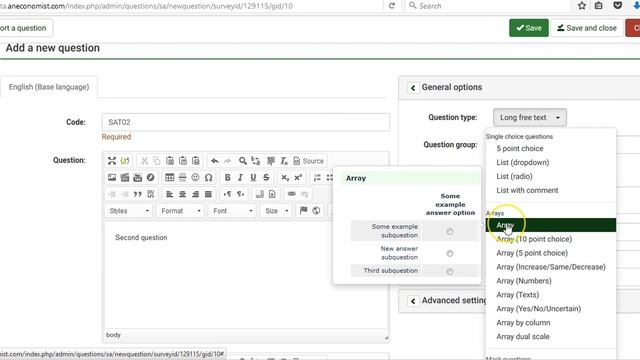Toggle underline formatting
The height and width of the screenshot is (360, 640).
pyautogui.click(x=253, y=178)
